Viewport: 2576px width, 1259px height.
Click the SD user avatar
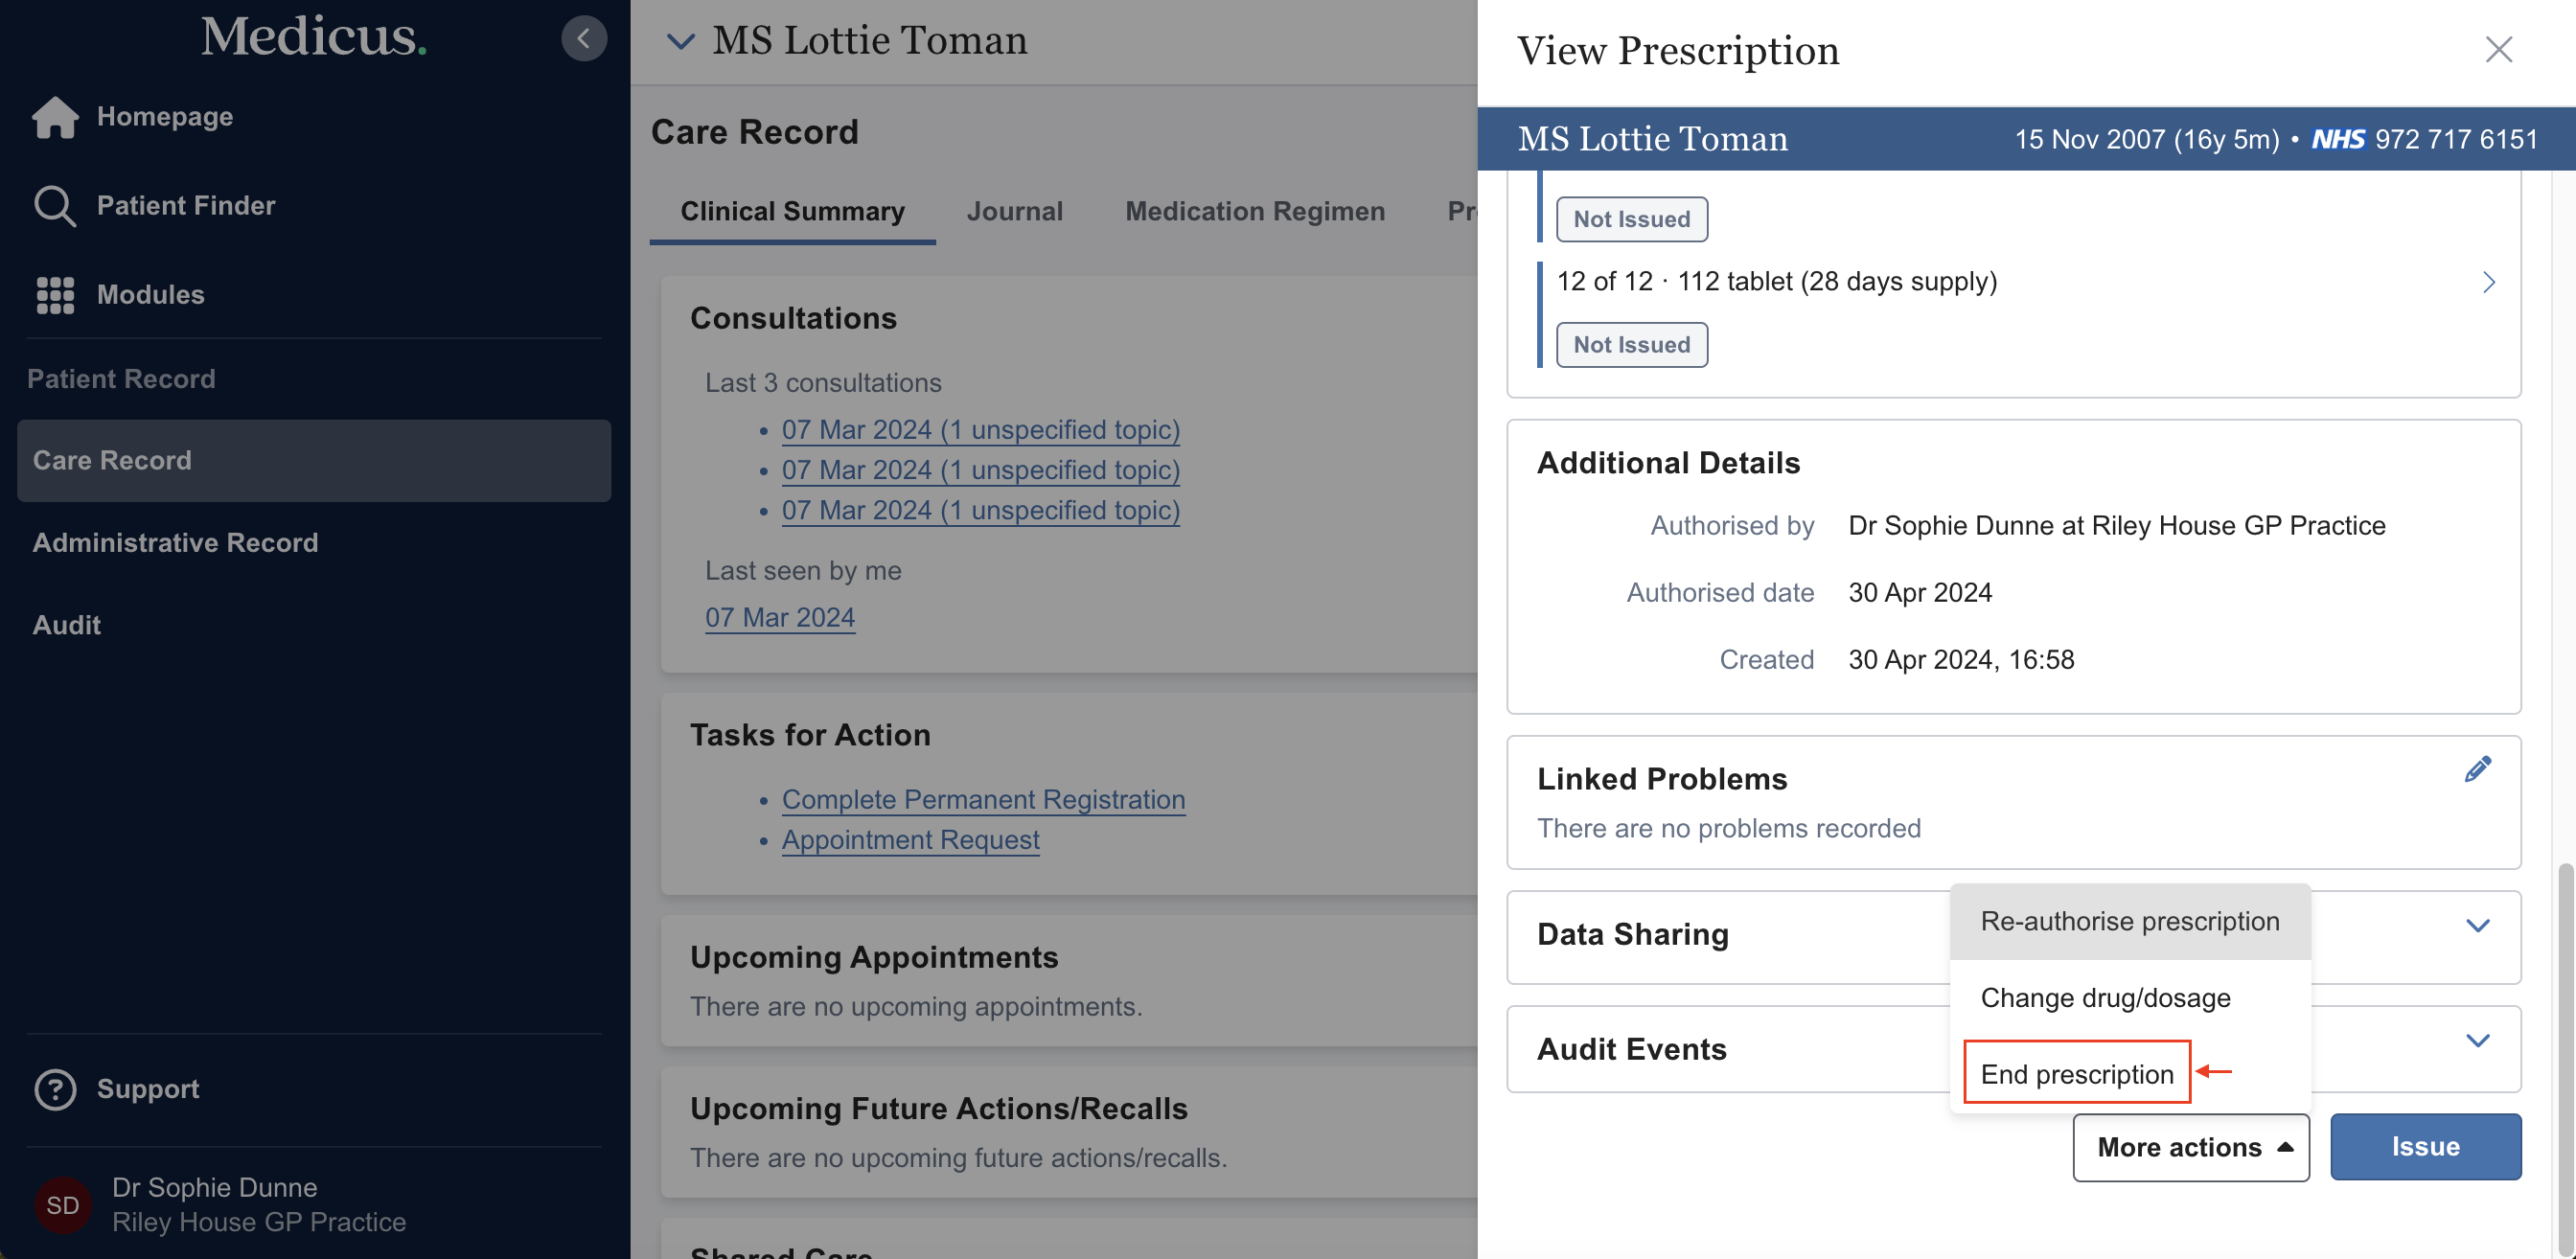pos(62,1204)
